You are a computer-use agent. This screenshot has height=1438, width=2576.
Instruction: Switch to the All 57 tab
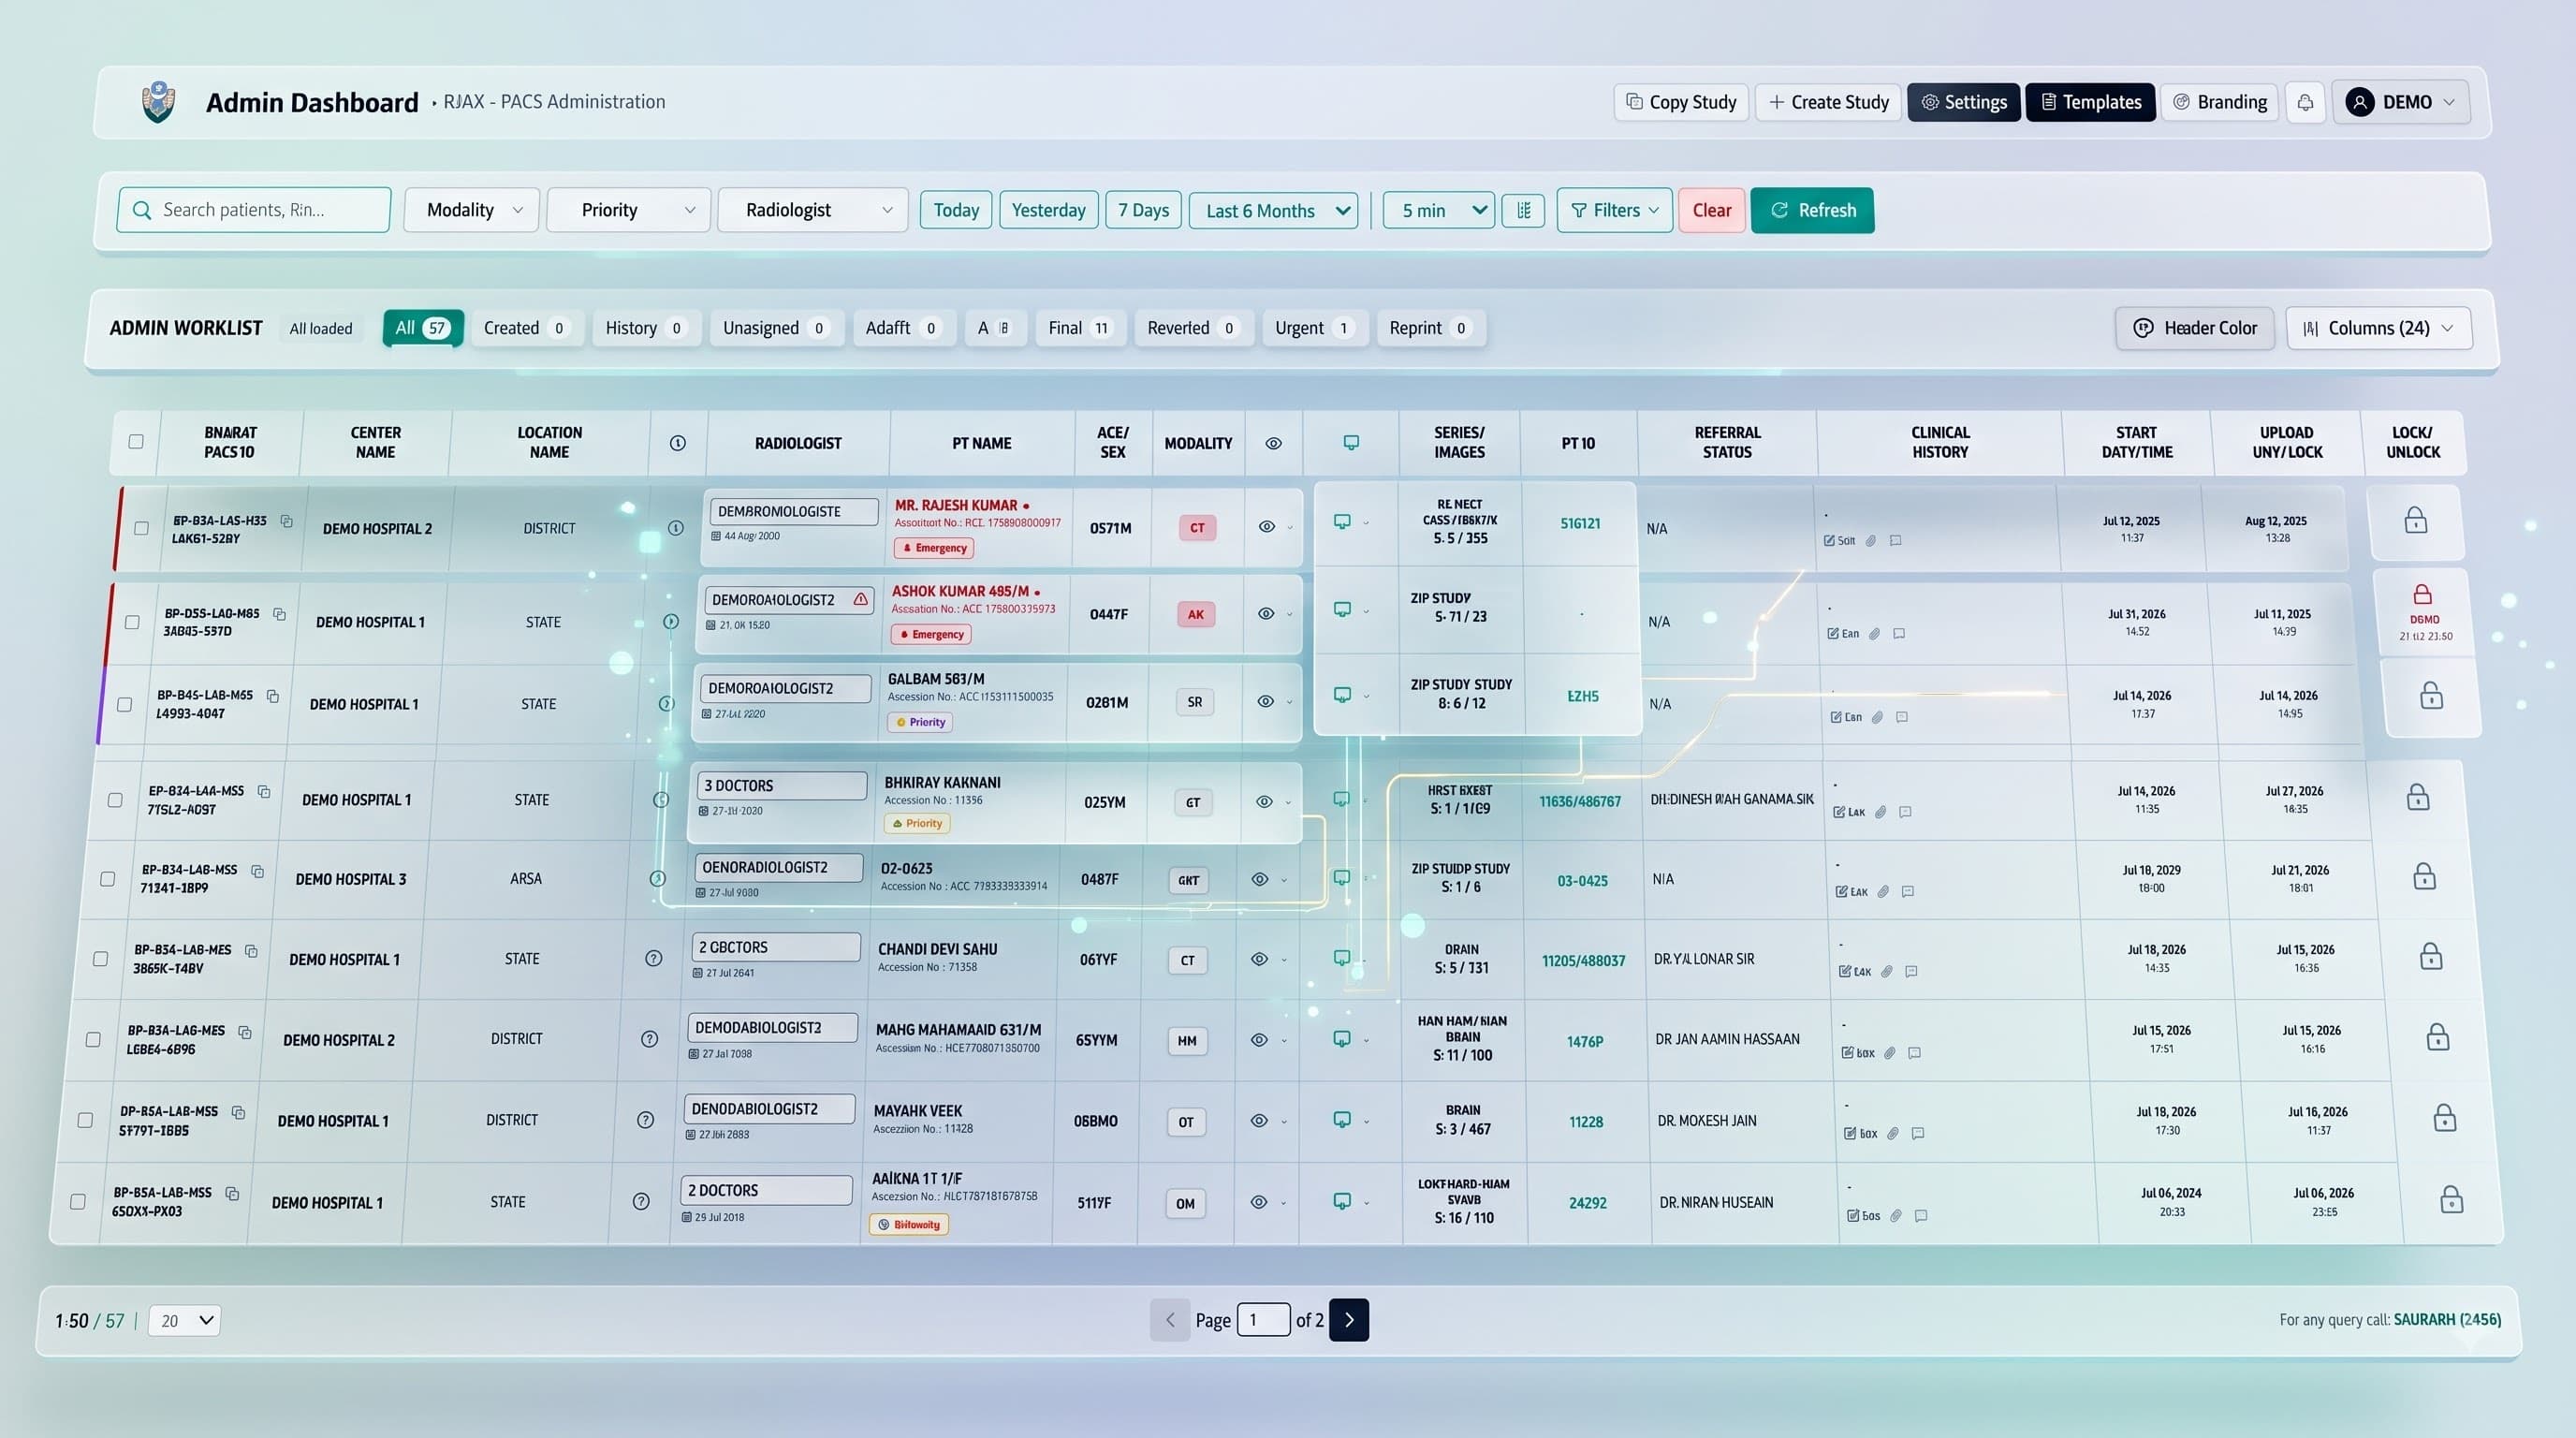coord(423,328)
